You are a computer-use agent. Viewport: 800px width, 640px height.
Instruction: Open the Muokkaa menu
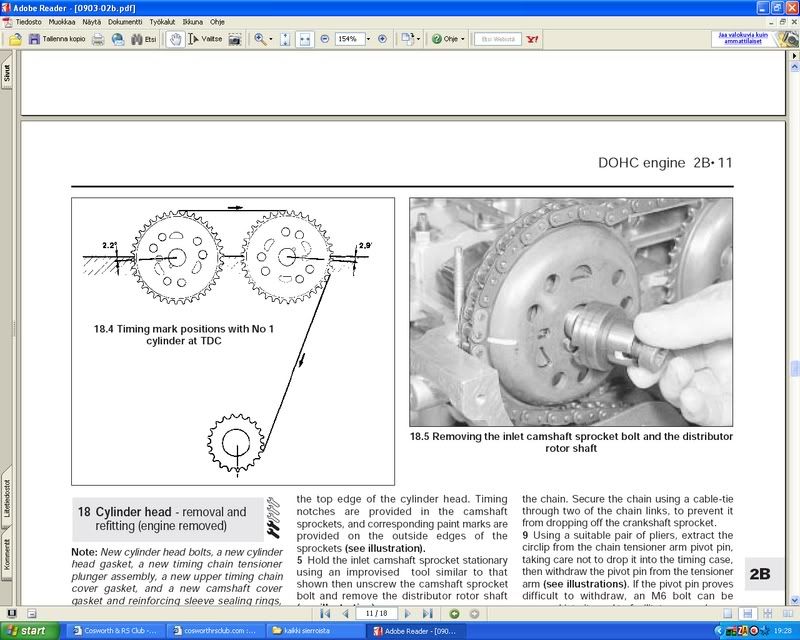tap(62, 22)
